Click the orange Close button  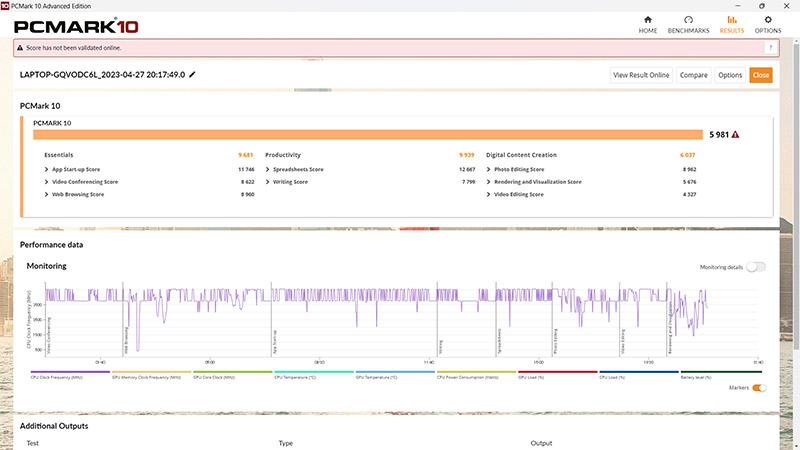pyautogui.click(x=761, y=75)
